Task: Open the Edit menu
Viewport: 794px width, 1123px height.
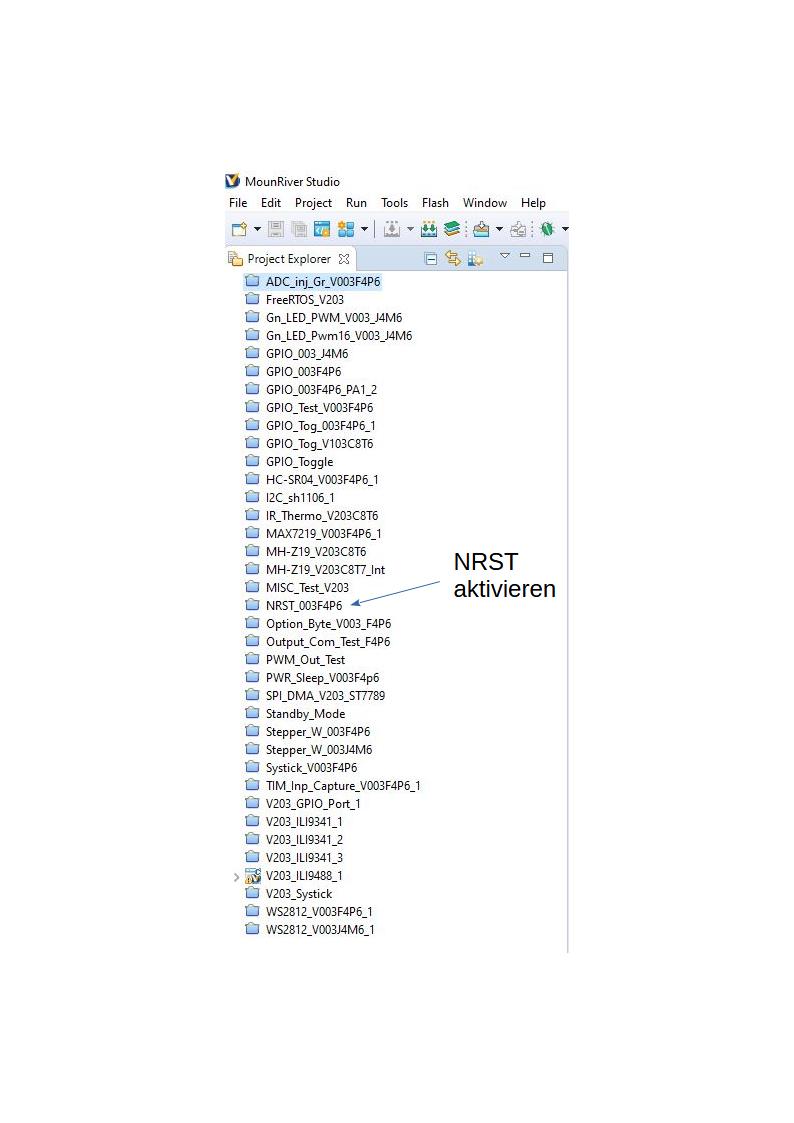Action: pyautogui.click(x=271, y=203)
